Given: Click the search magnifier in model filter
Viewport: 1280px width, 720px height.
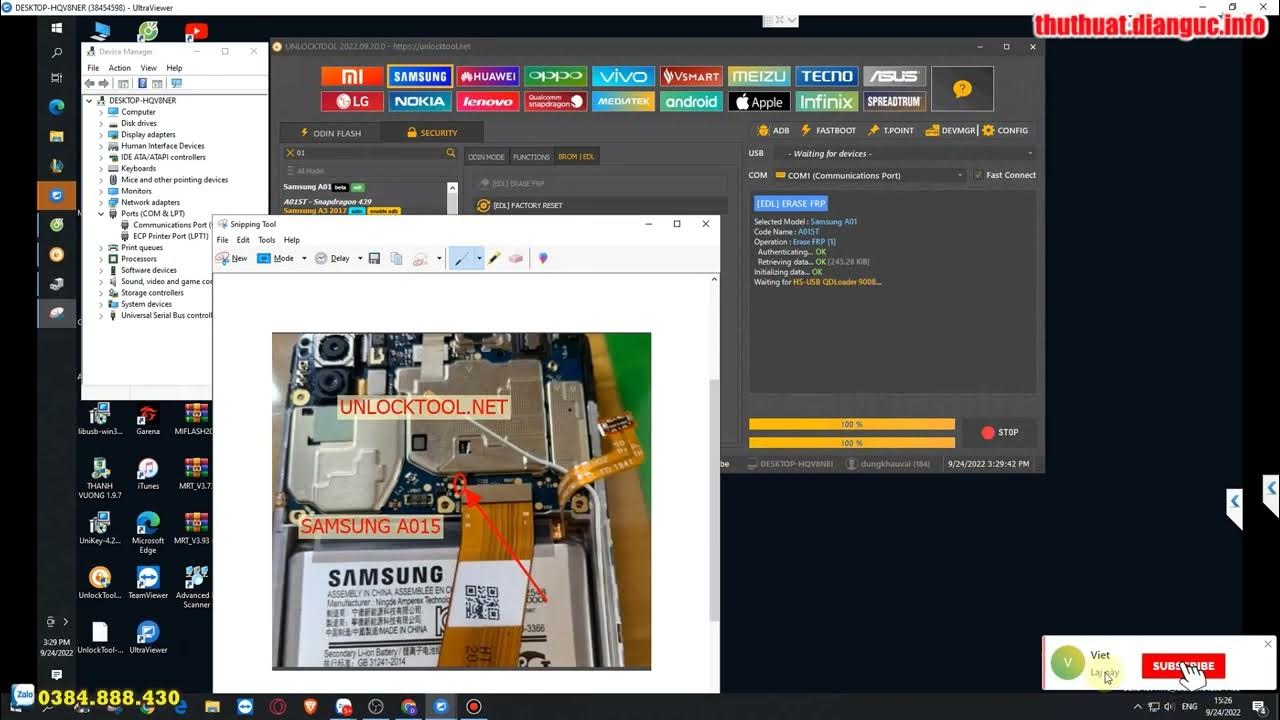Looking at the screenshot, I should 450,153.
